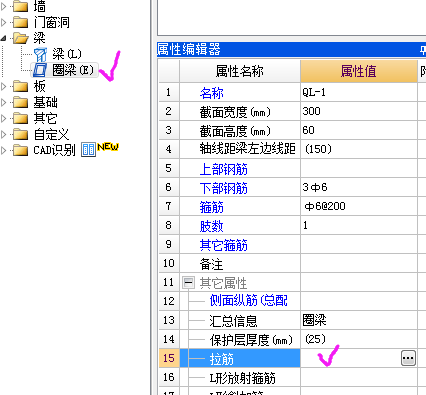Viewport: 426px width, 395px height.
Task: Click the 下部钢筋 property link
Action: tap(224, 188)
